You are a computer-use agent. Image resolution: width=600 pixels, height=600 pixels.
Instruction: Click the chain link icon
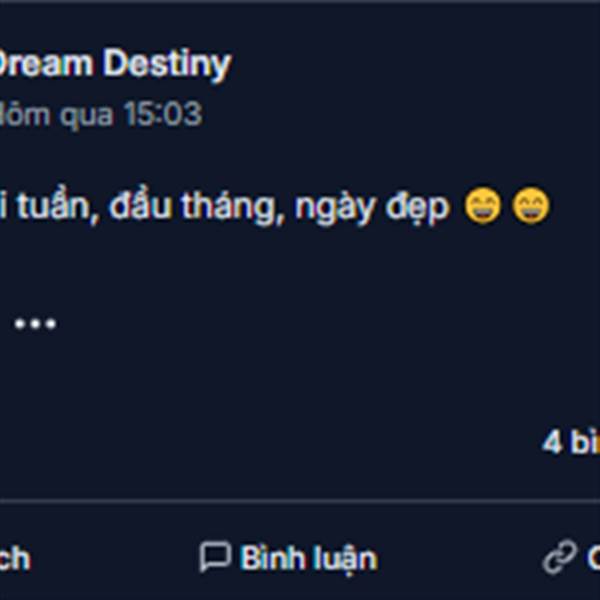coord(560,557)
